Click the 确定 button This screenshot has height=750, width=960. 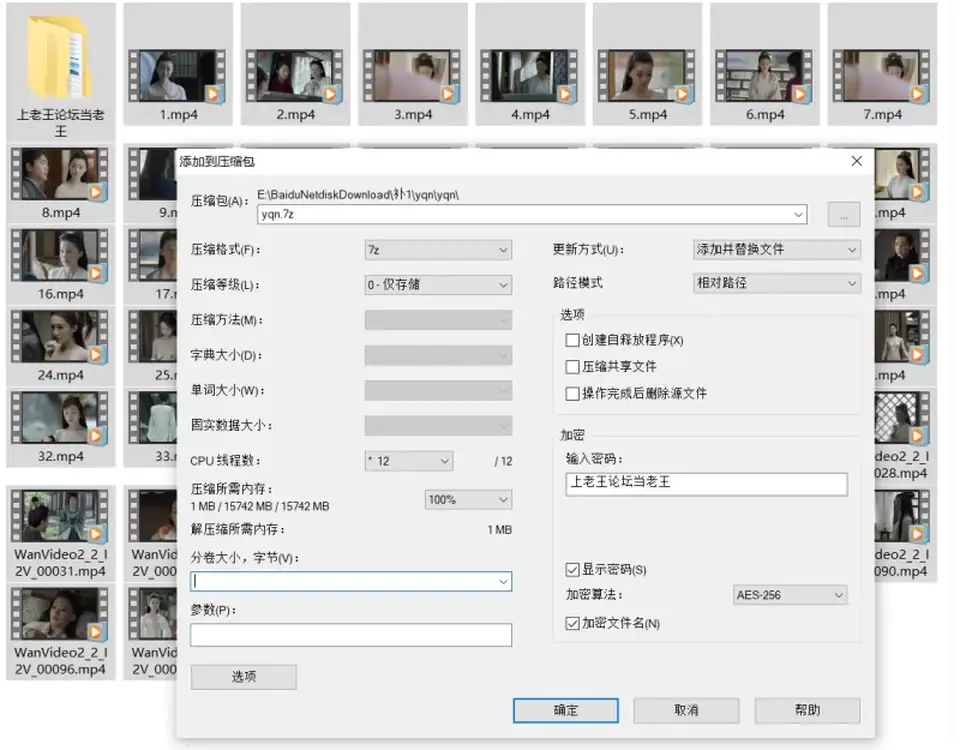pyautogui.click(x=566, y=710)
